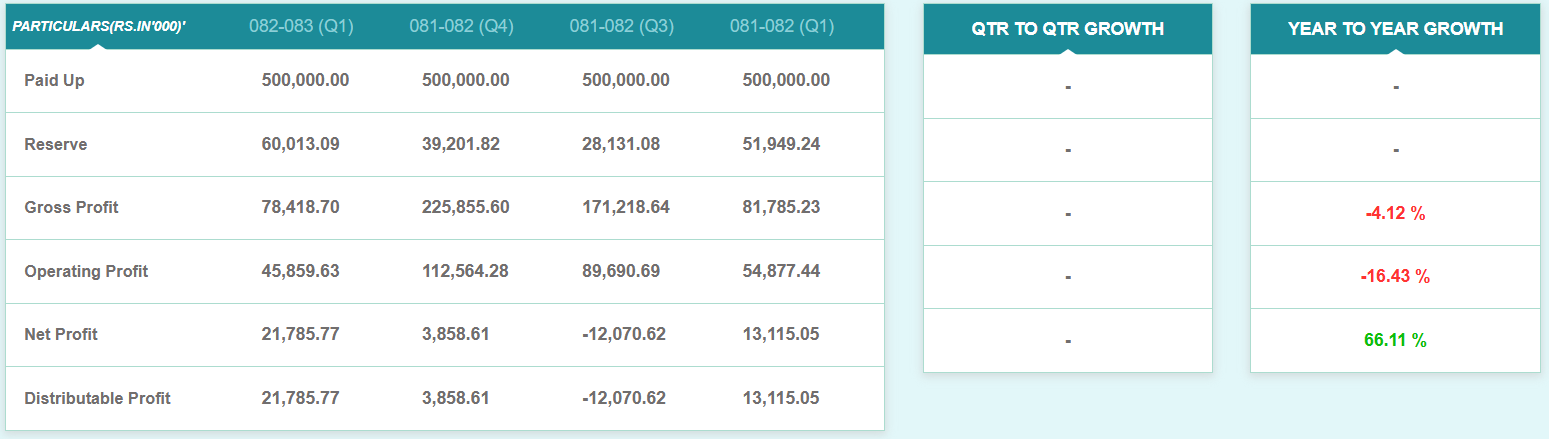
Task: Click the Gross Profit row label
Action: pos(71,208)
